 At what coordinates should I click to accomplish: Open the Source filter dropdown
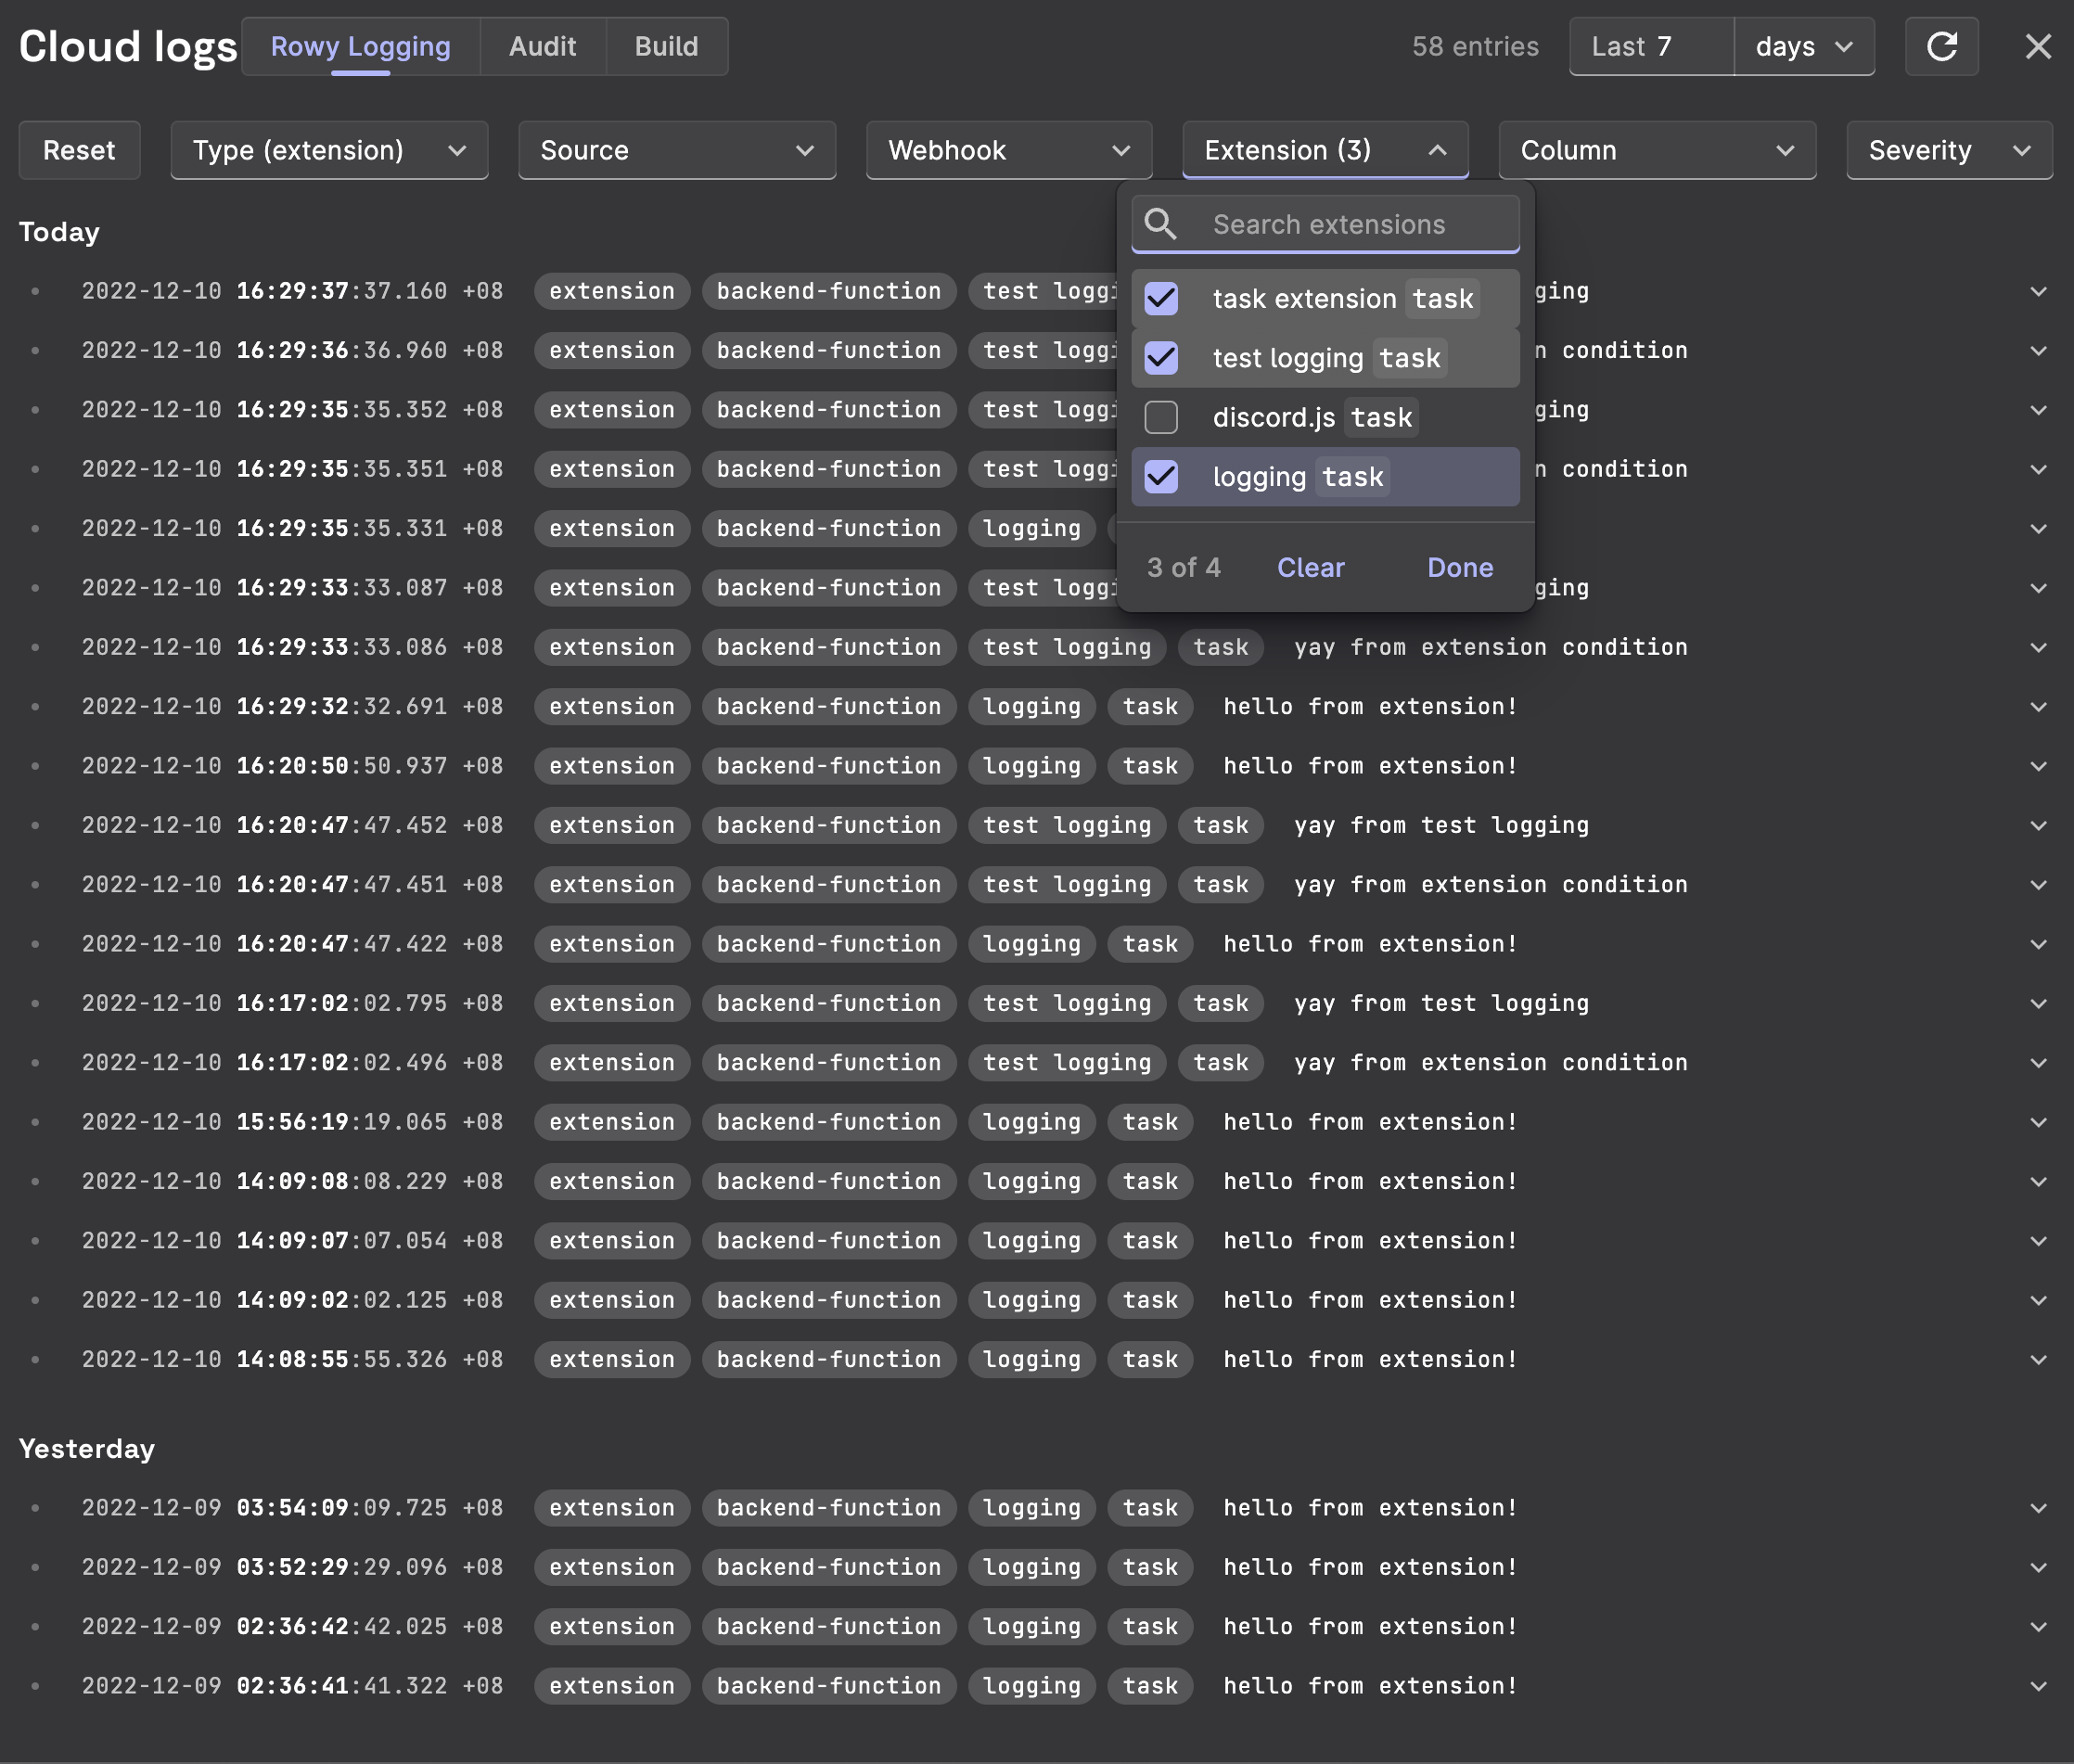point(677,151)
